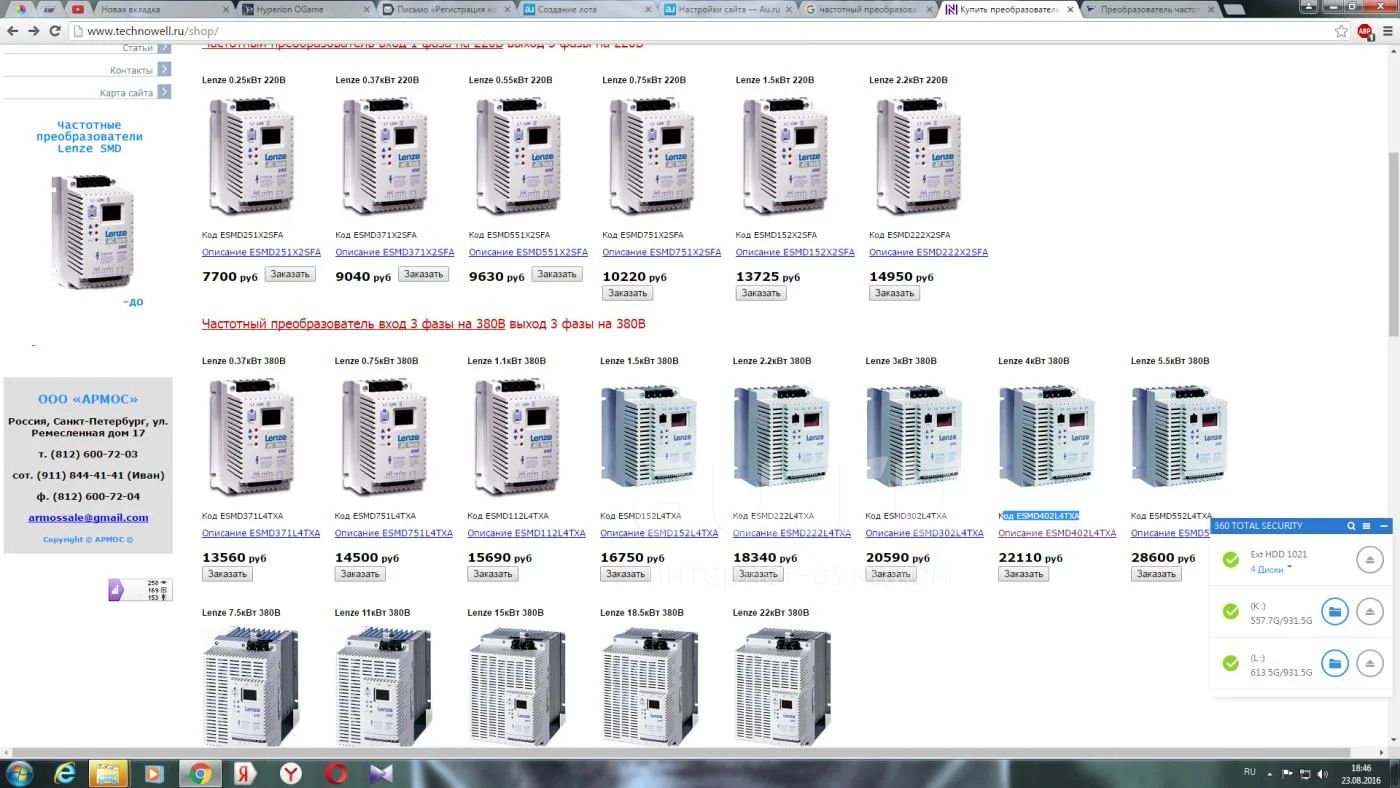
Task: Bookmark this page with the star icon
Action: pyautogui.click(x=1342, y=31)
